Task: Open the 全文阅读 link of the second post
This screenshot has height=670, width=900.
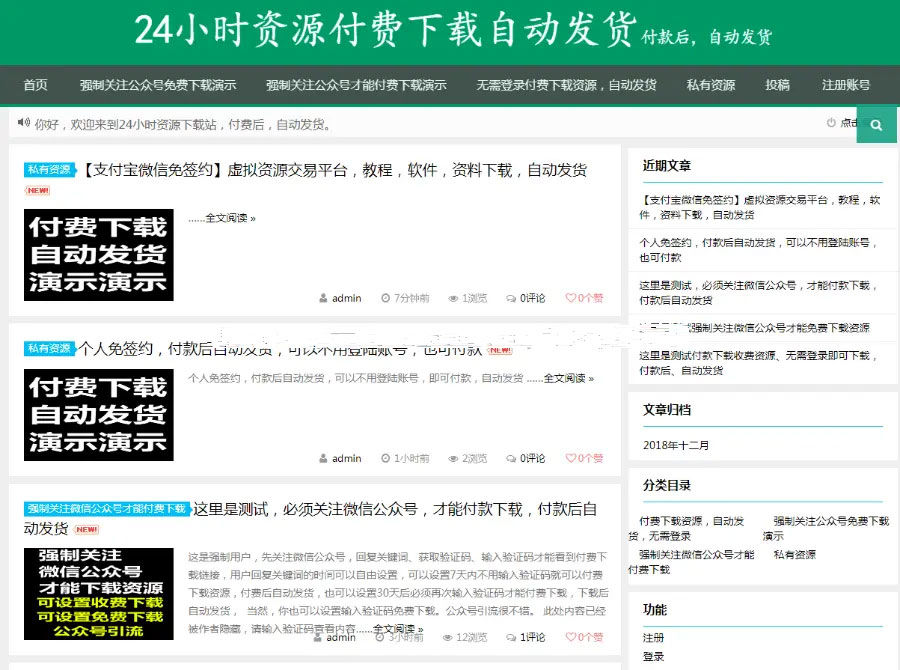Action: [568, 379]
